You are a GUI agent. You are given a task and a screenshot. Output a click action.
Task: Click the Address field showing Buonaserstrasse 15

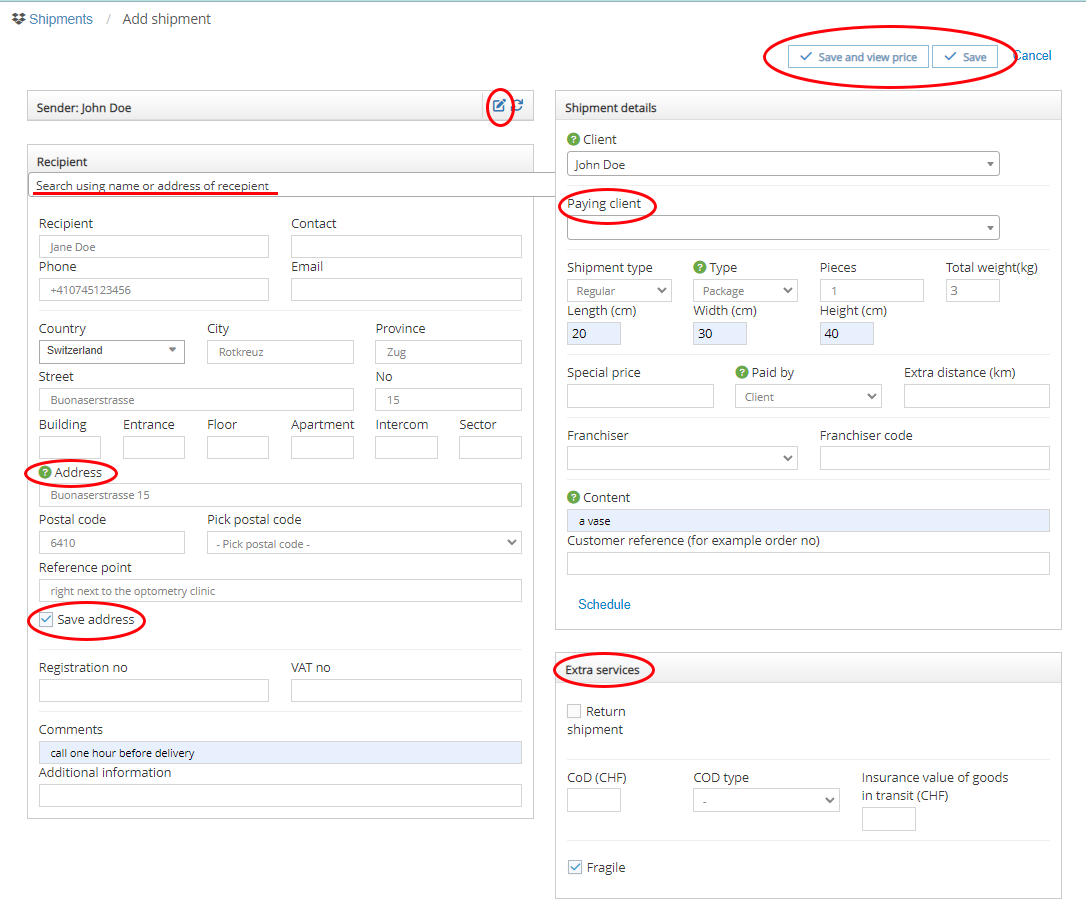(x=280, y=495)
